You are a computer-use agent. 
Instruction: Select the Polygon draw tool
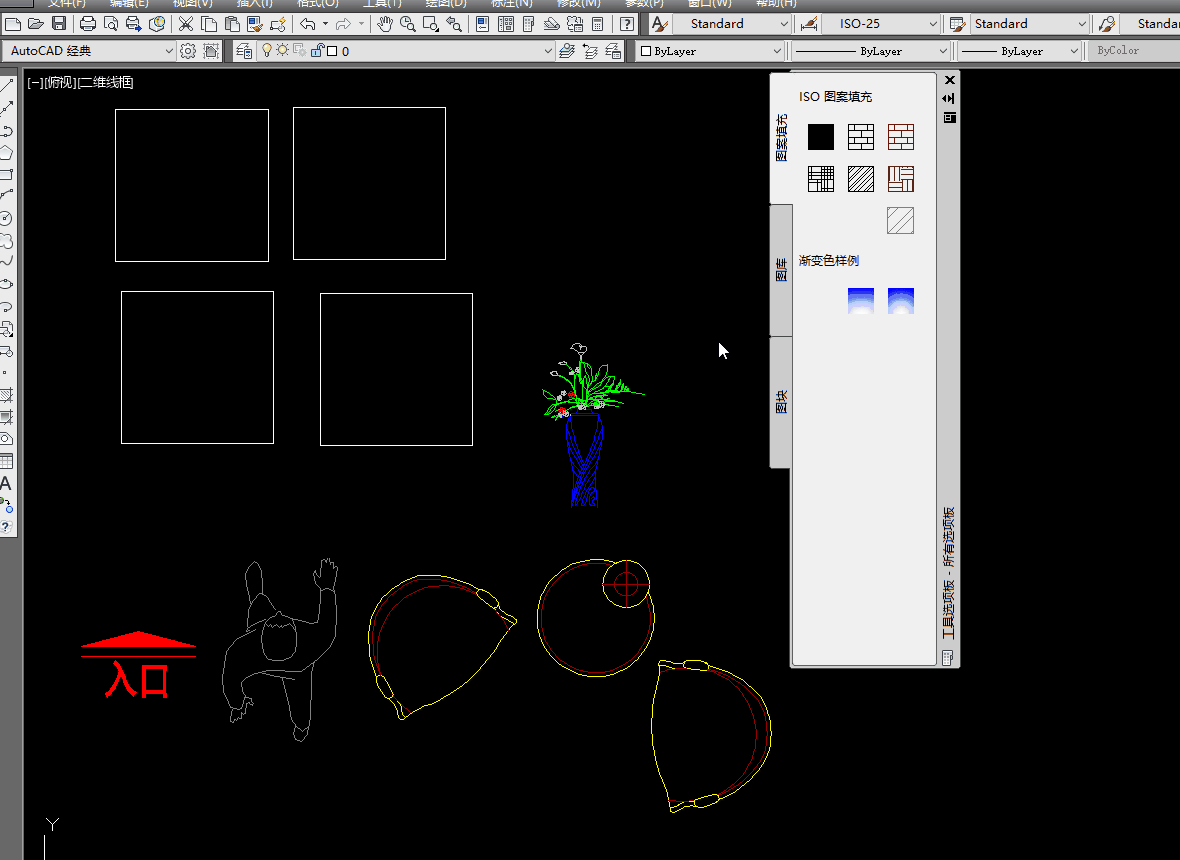pyautogui.click(x=6, y=153)
